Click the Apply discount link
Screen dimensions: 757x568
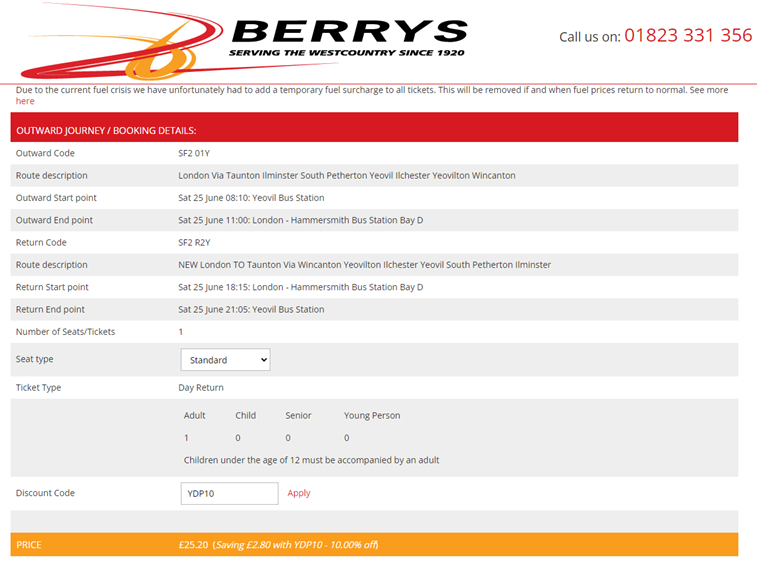pyautogui.click(x=299, y=493)
